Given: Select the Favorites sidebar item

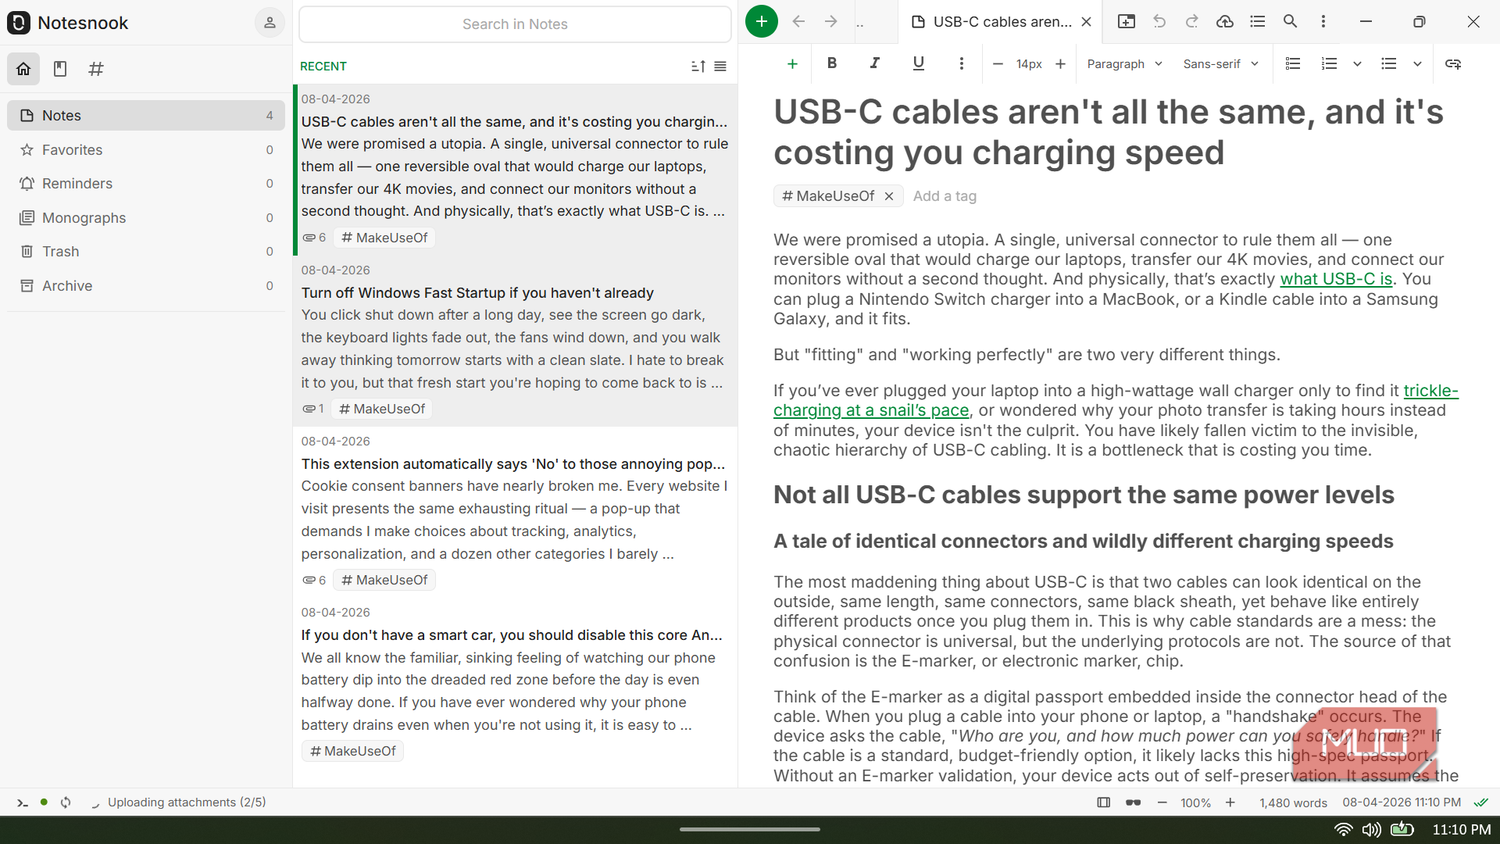Looking at the screenshot, I should coord(146,150).
